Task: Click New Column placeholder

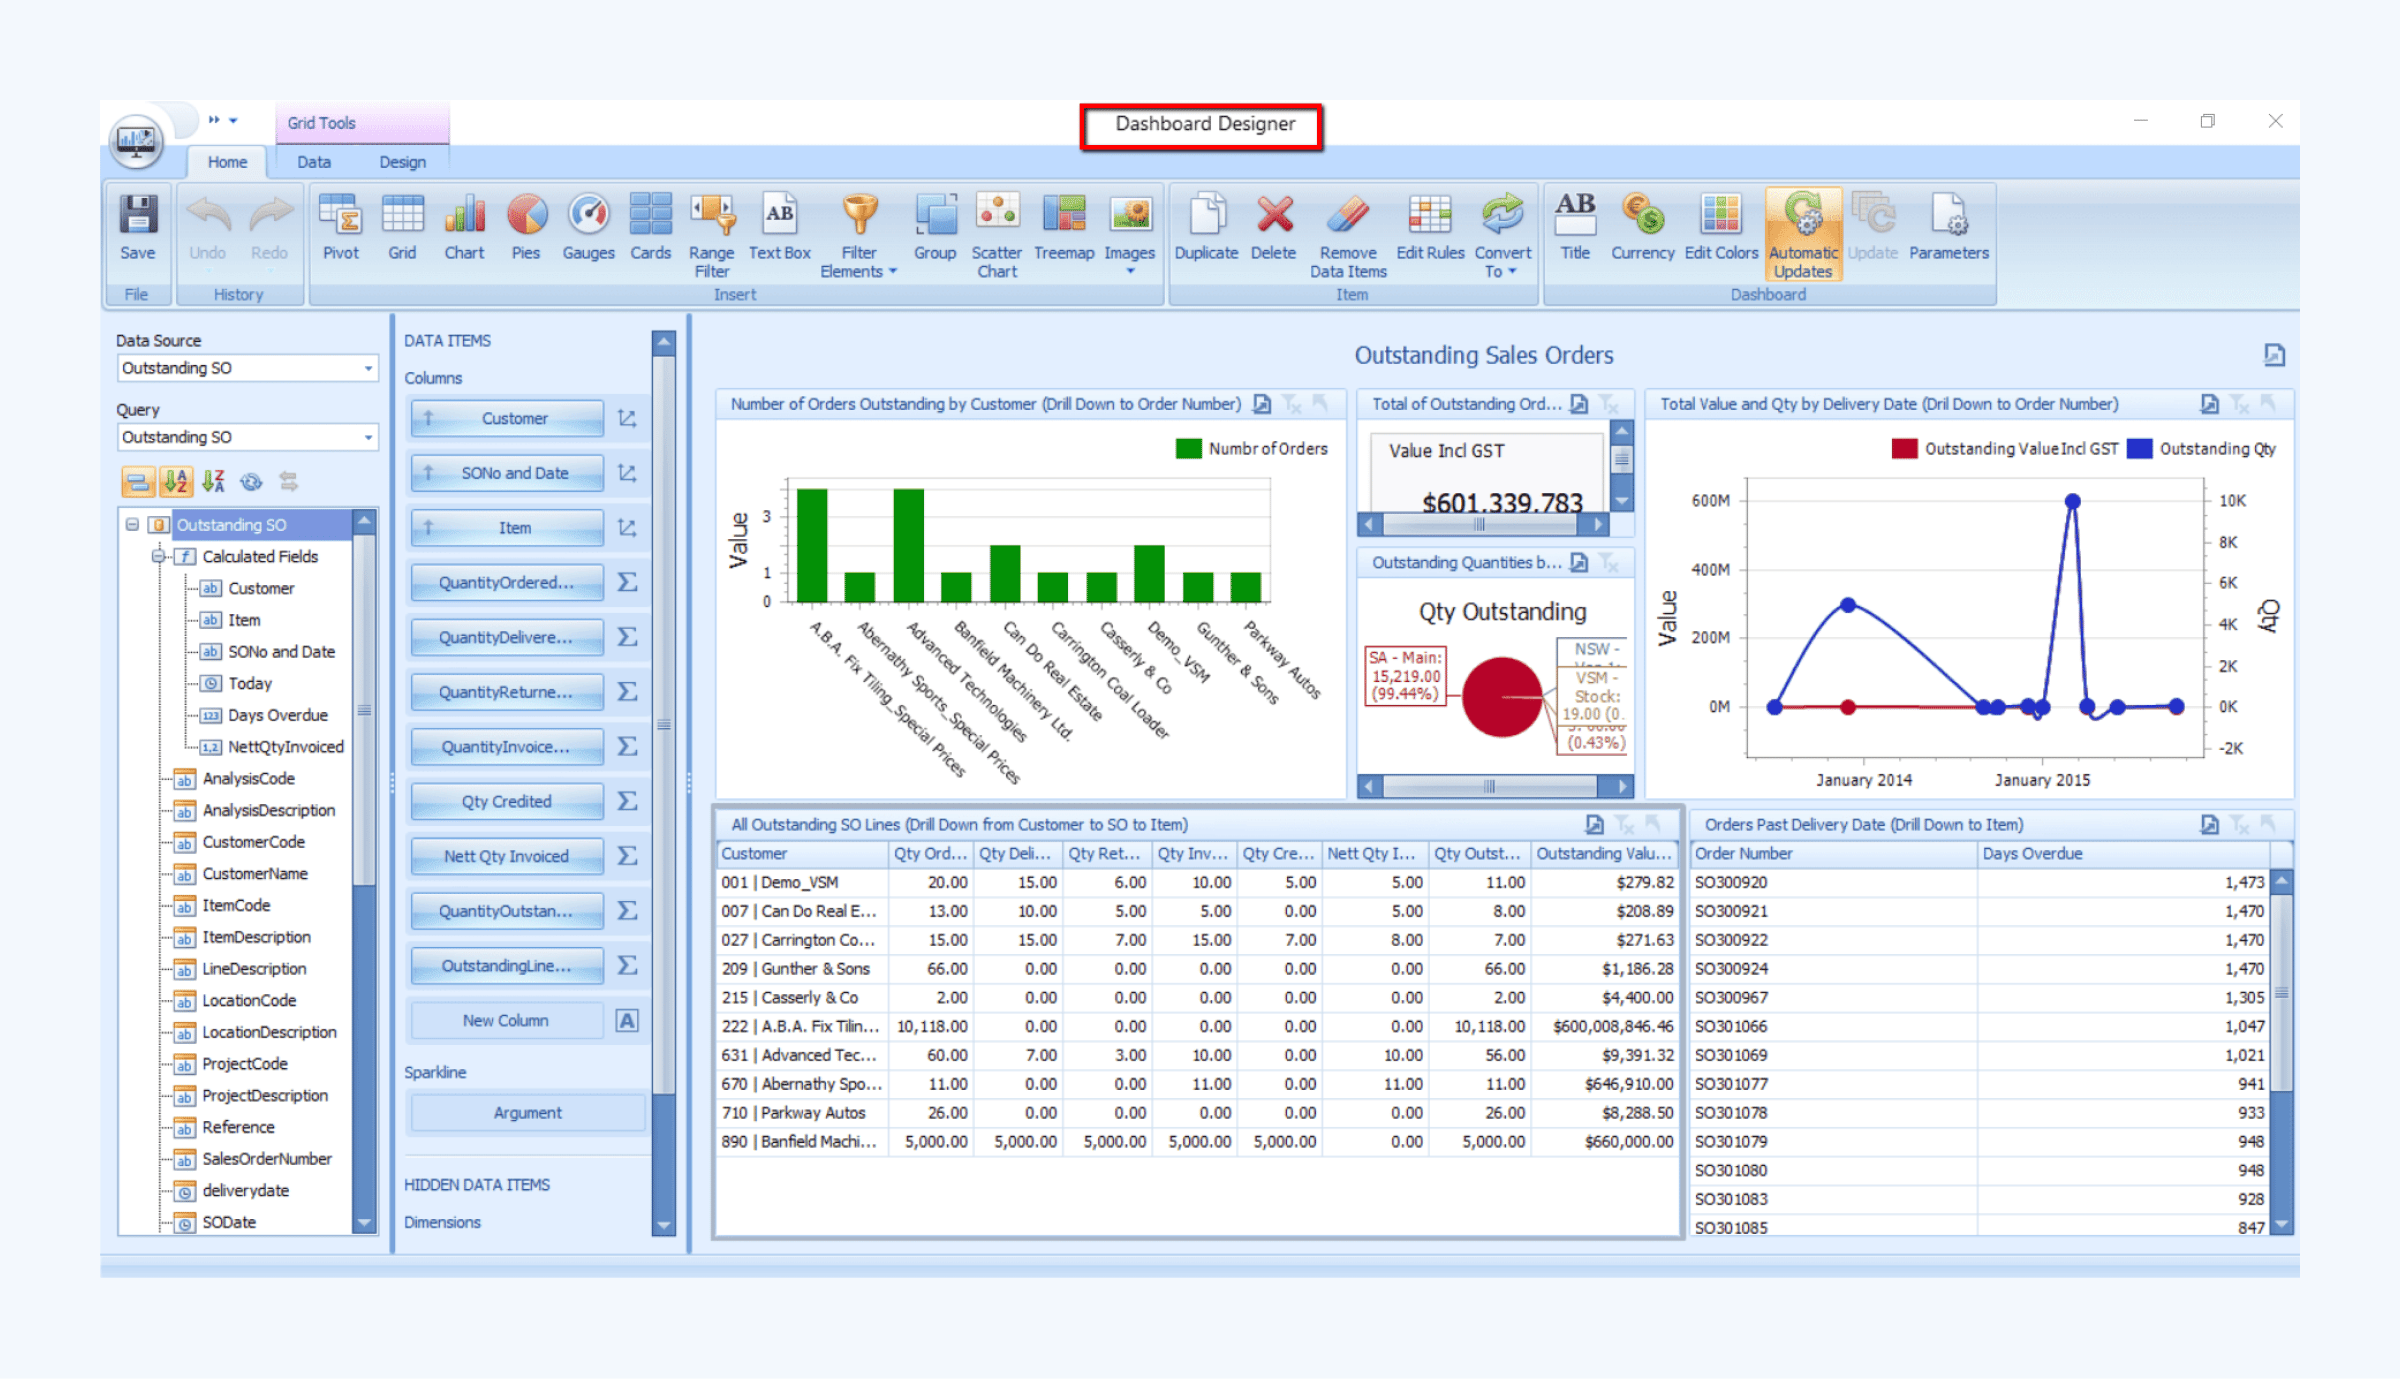Action: 506,1020
